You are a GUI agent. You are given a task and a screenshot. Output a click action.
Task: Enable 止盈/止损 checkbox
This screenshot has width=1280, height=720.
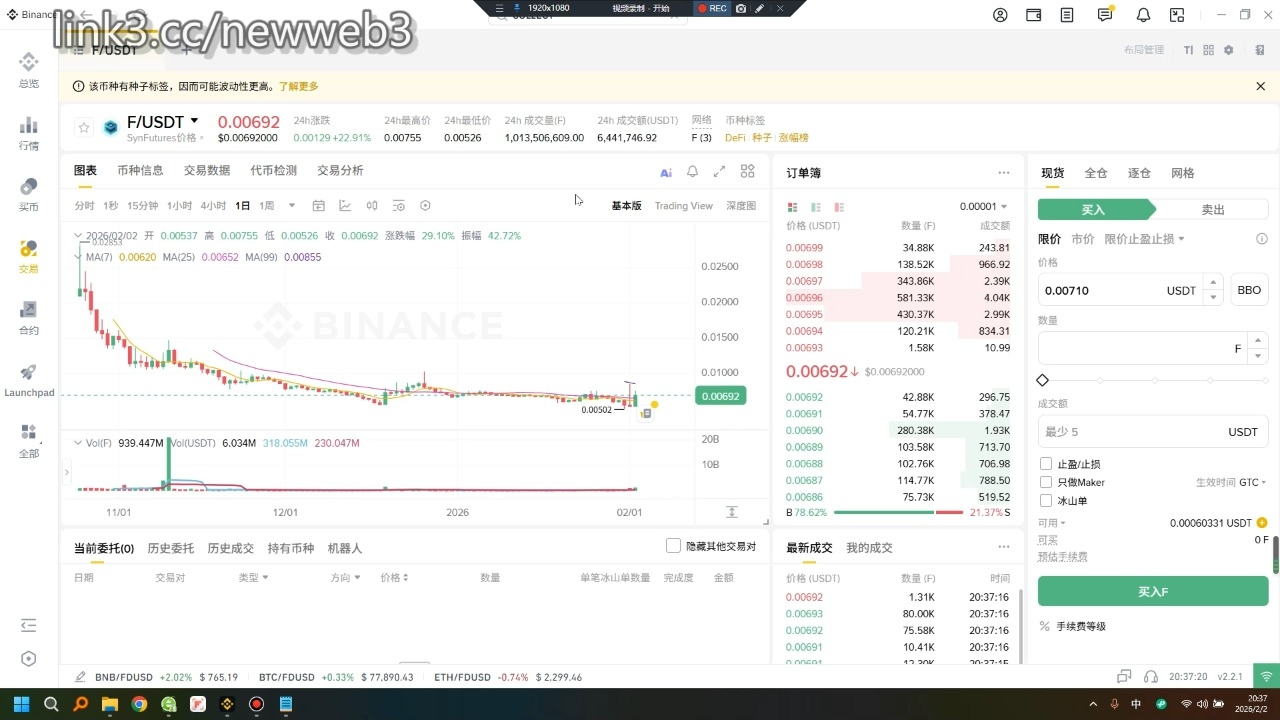1046,464
